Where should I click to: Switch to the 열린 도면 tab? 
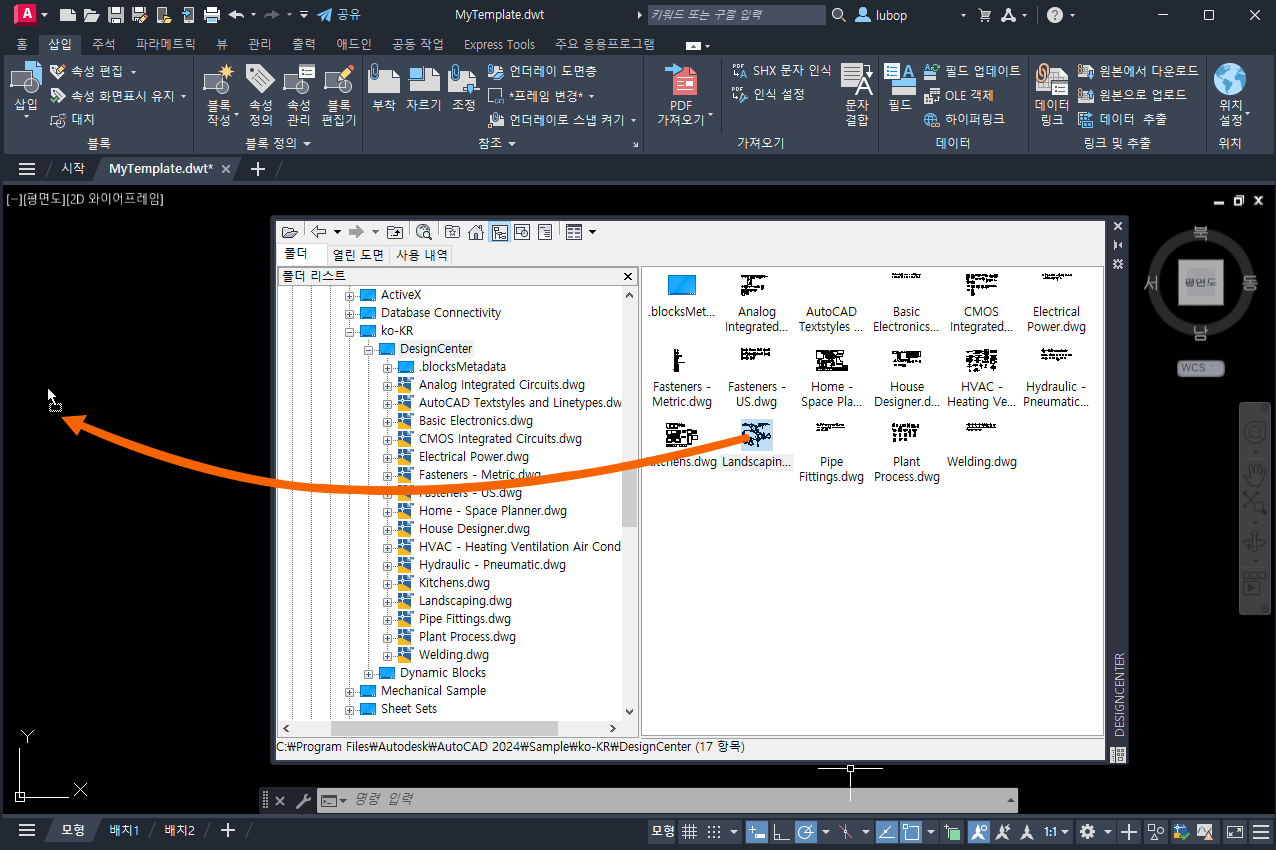pos(359,255)
